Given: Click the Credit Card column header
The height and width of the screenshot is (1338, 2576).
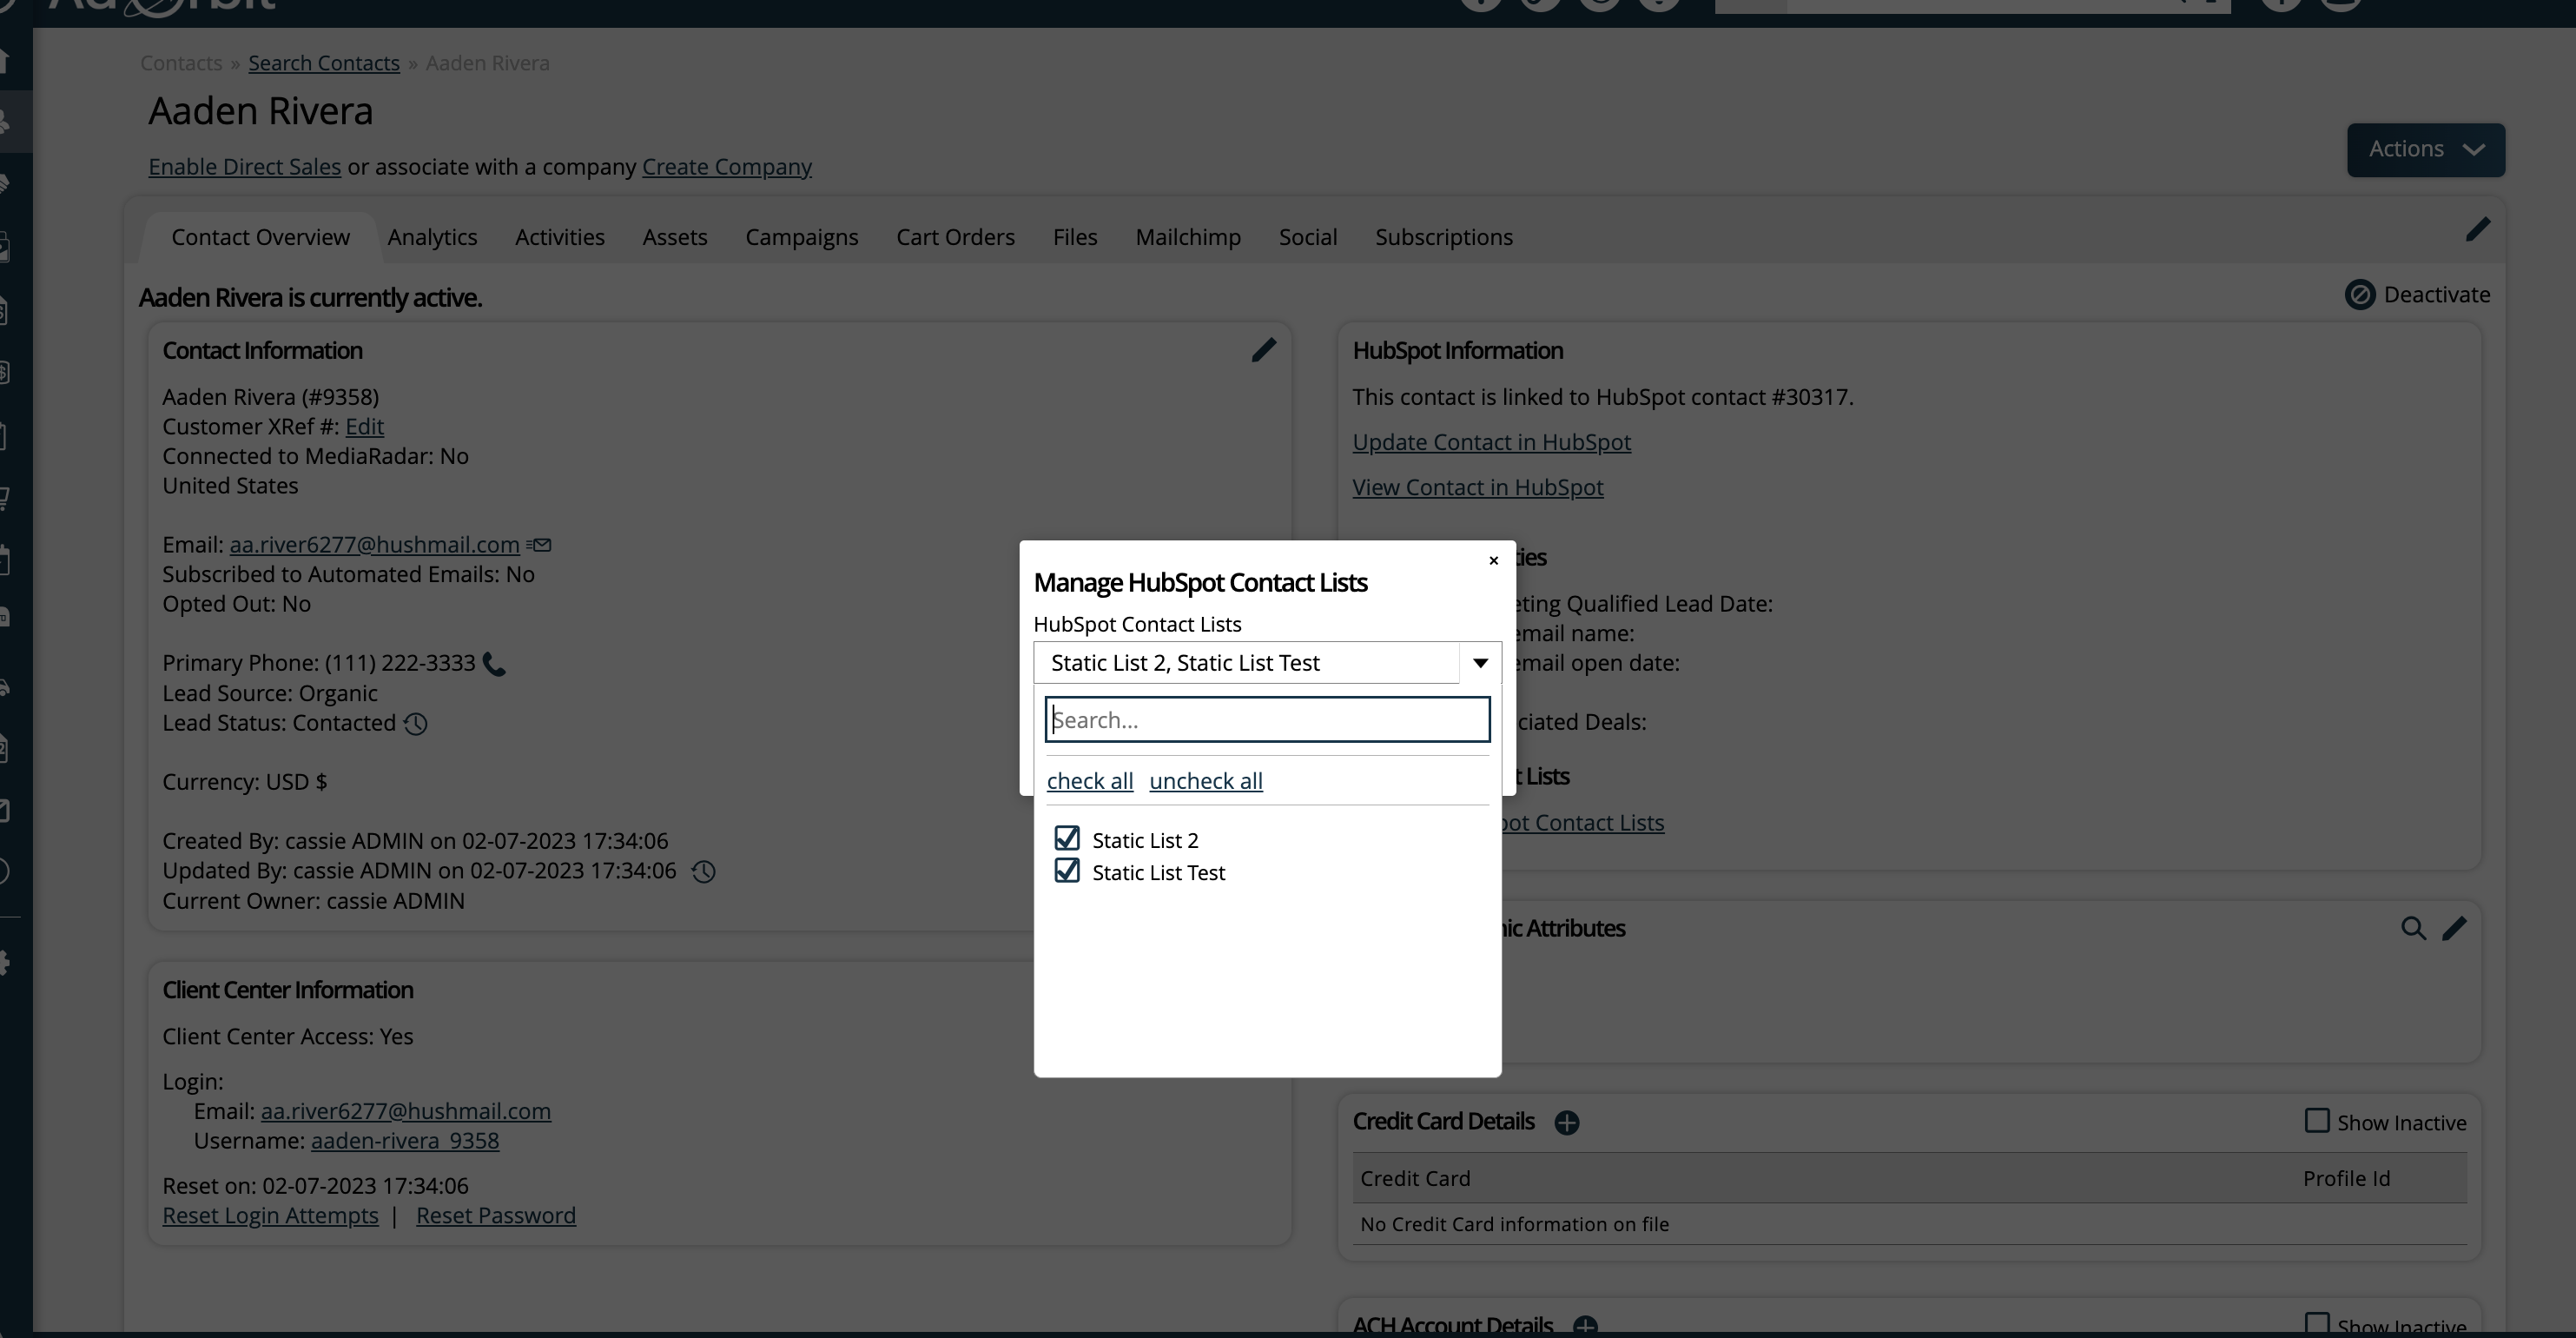Looking at the screenshot, I should 1415,1179.
